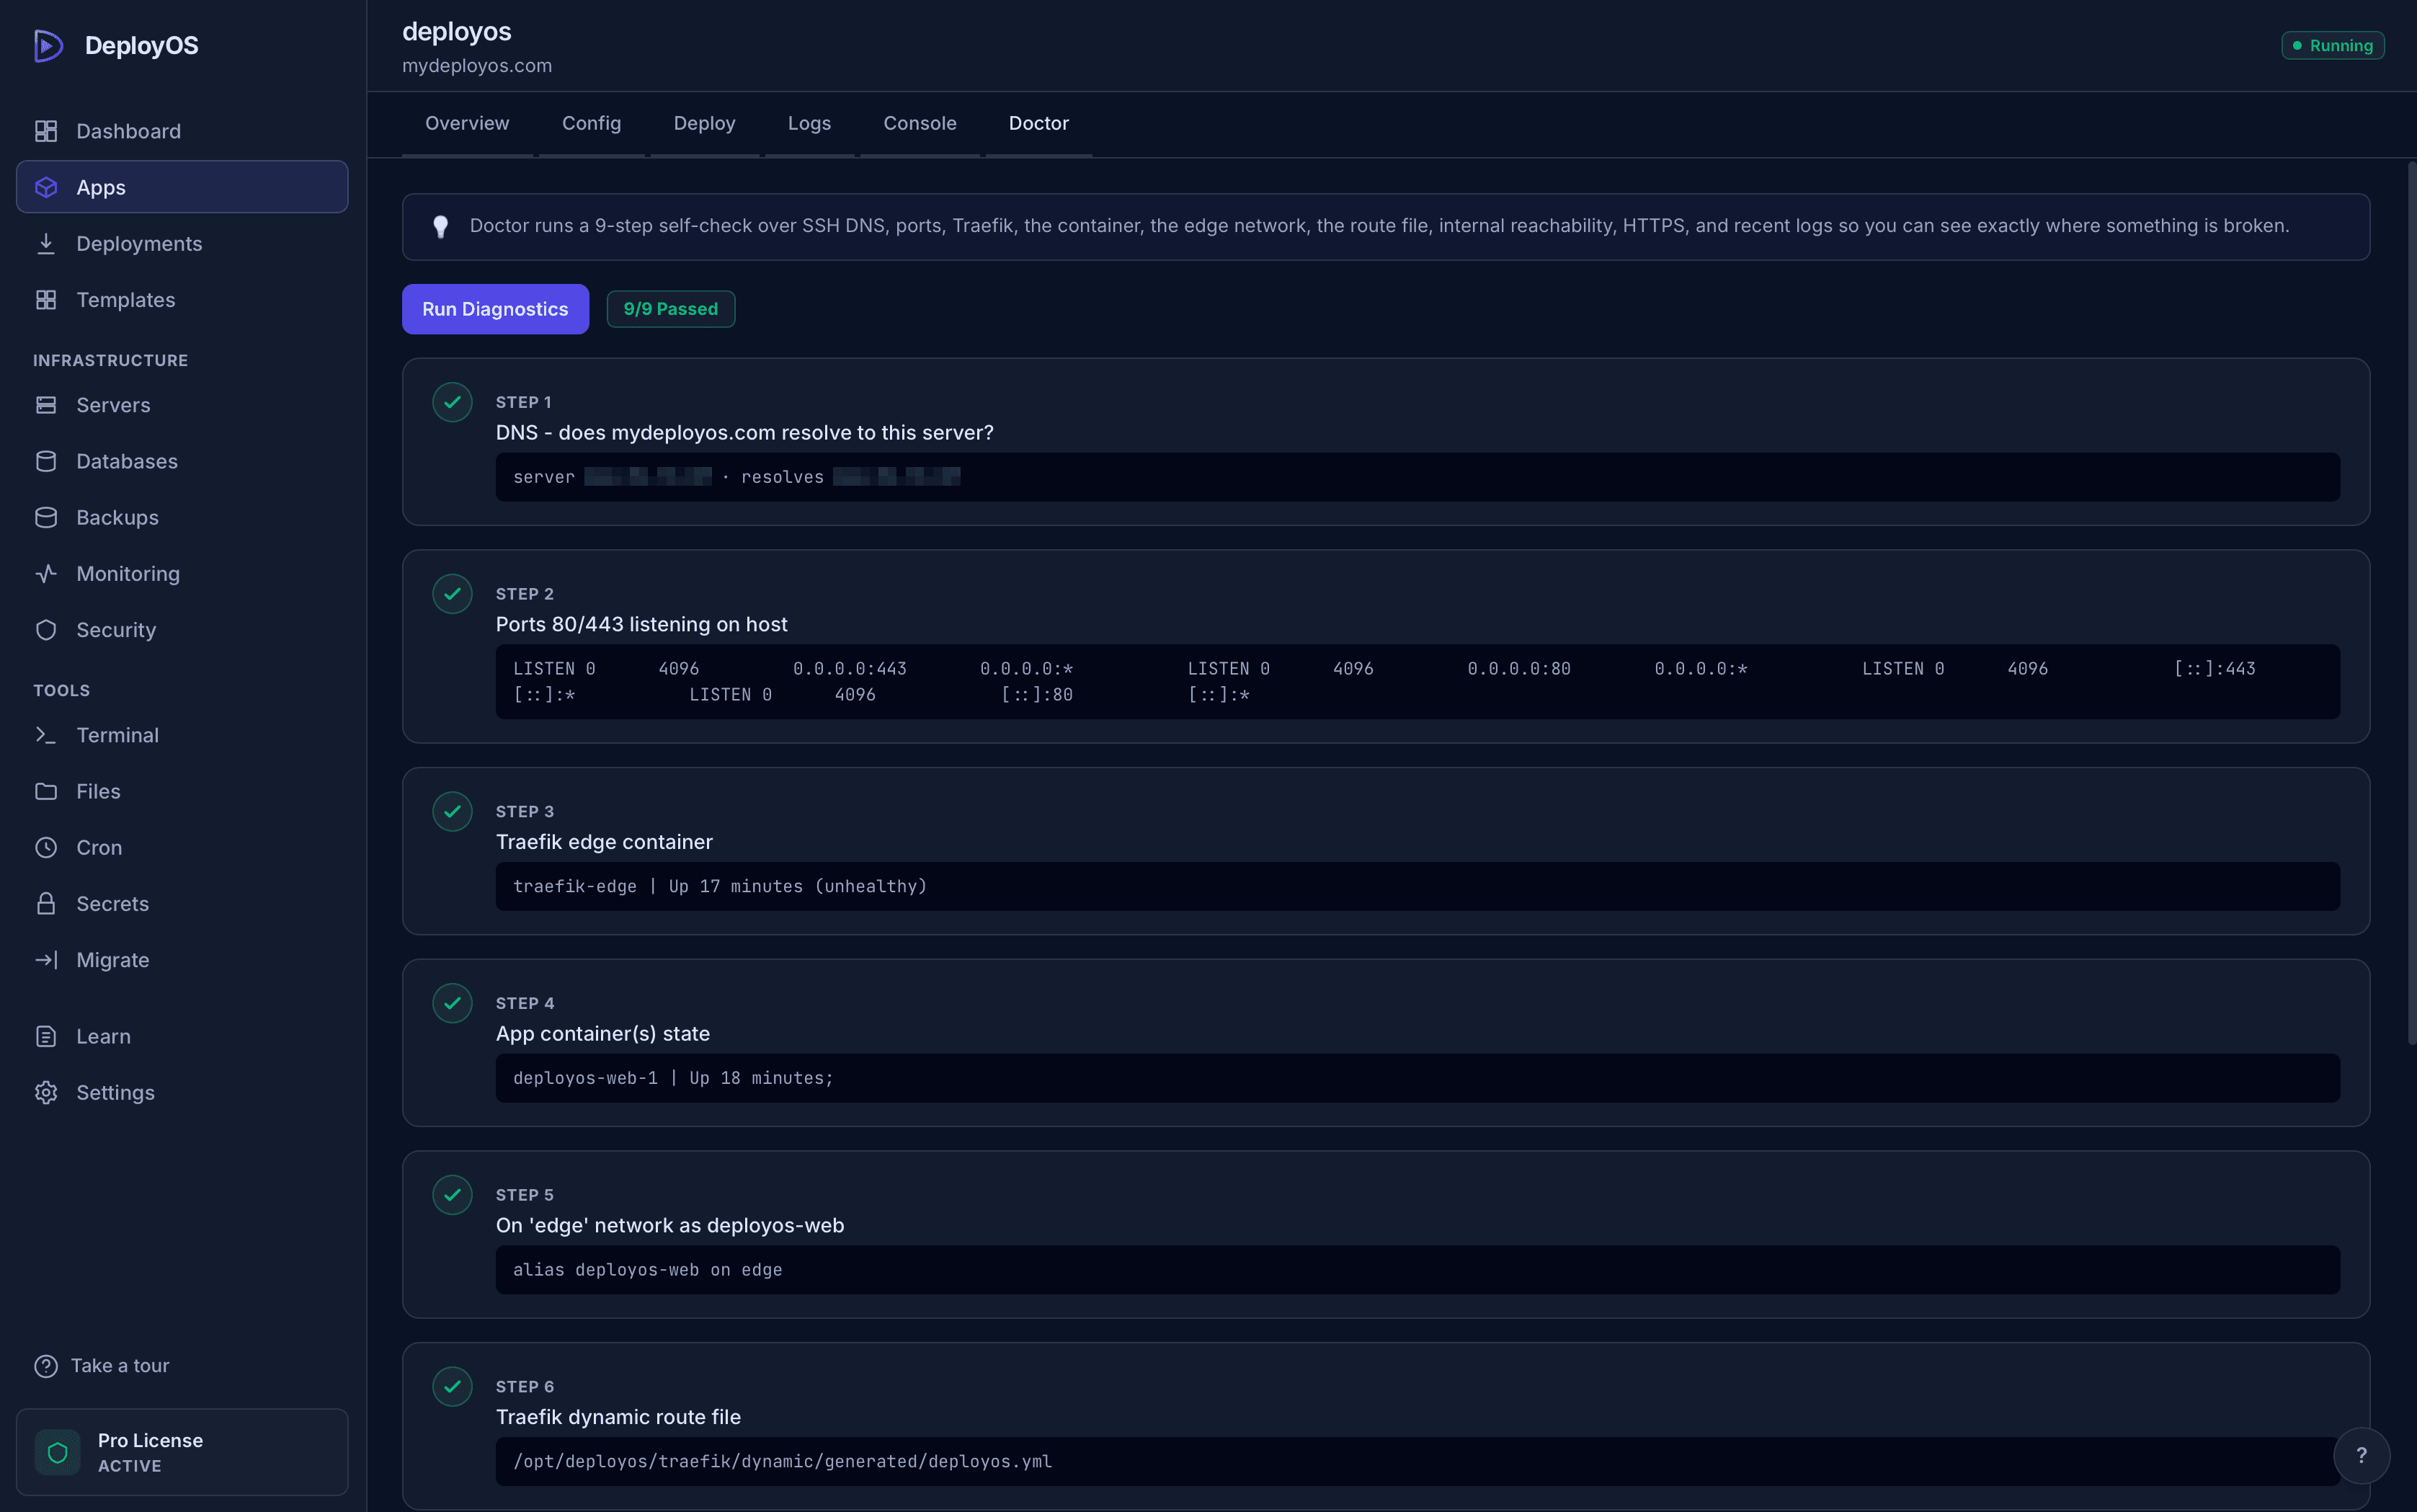Click the Terminal prompt icon
The width and height of the screenshot is (2417, 1512).
coord(46,735)
